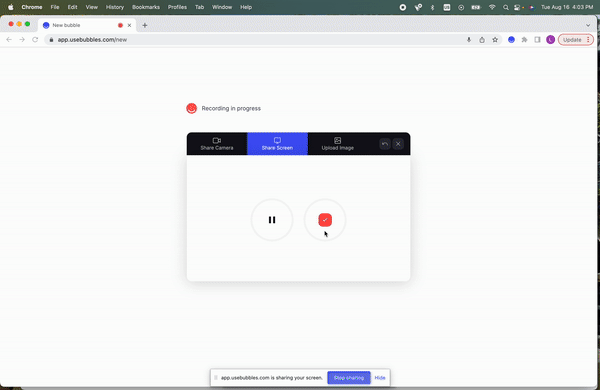
Task: Open the Upload Image tab
Action: pyautogui.click(x=338, y=144)
